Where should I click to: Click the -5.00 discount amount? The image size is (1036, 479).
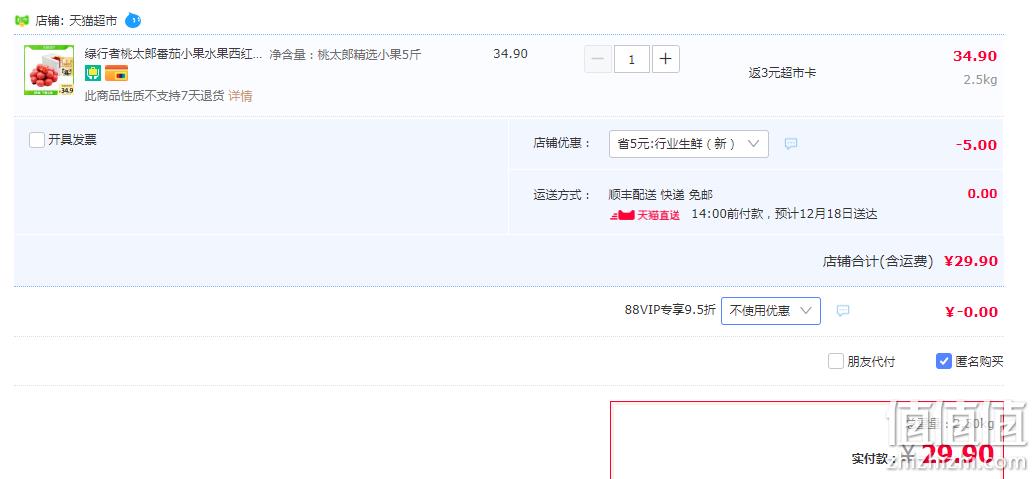[x=976, y=145]
